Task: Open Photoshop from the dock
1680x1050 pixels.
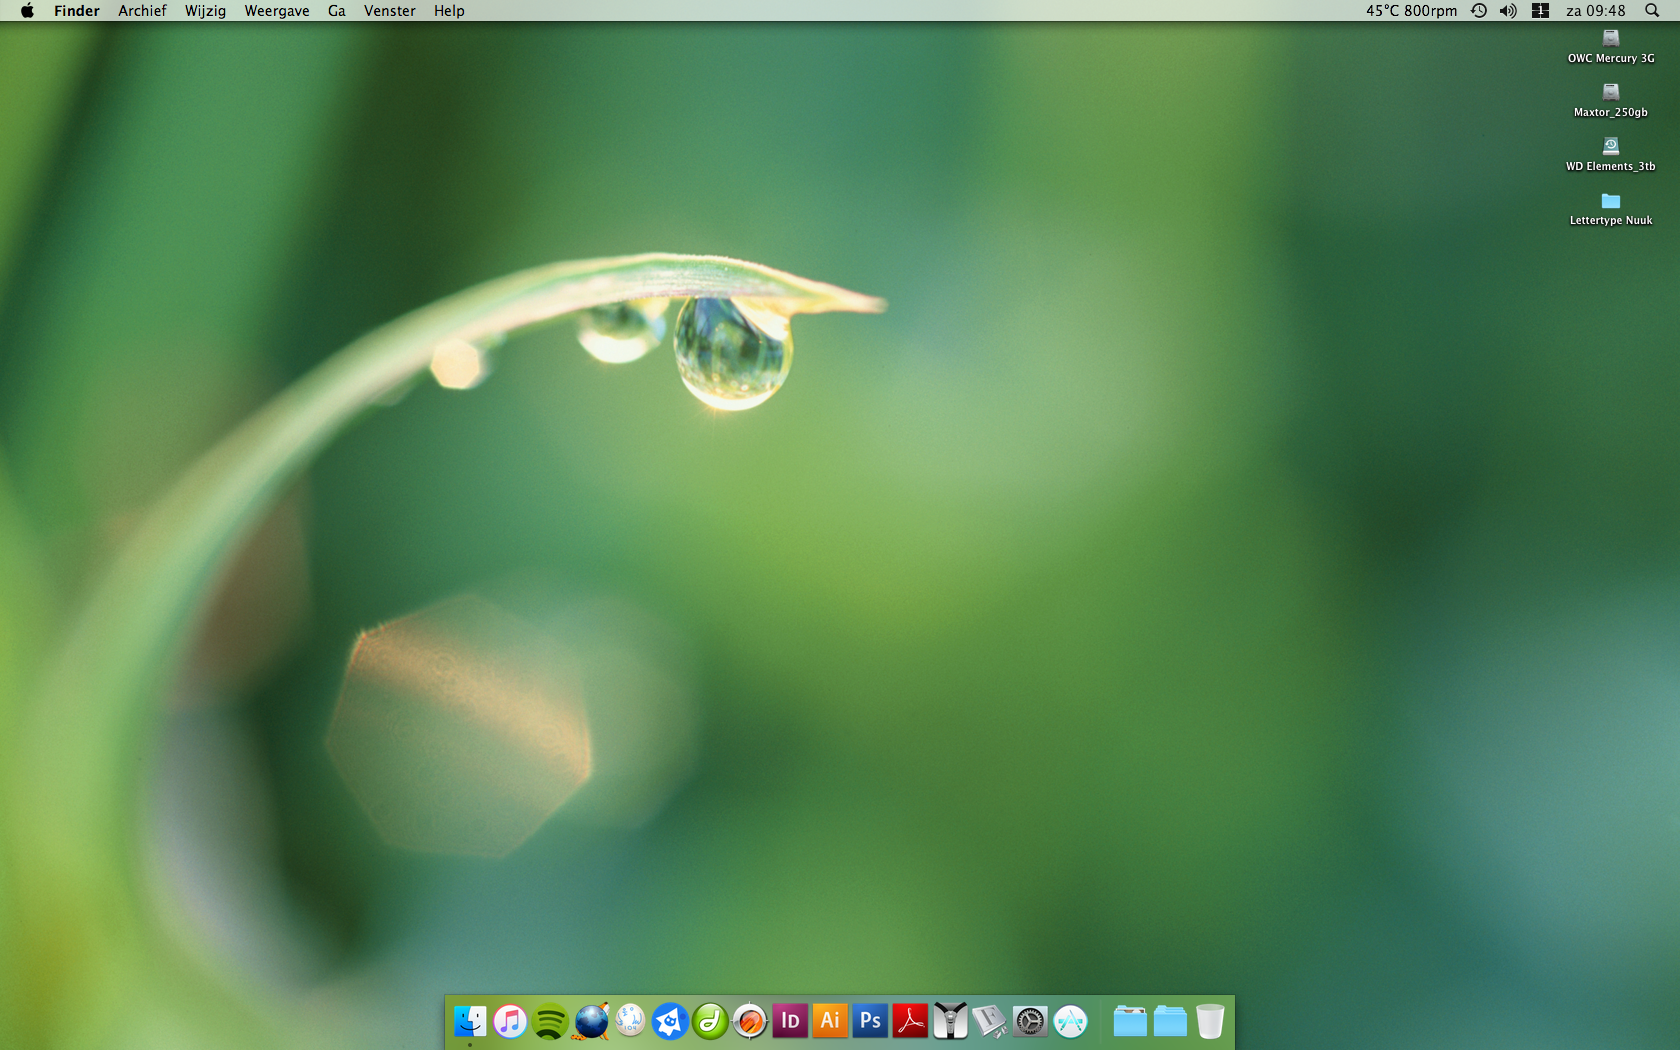Action: pyautogui.click(x=870, y=1021)
